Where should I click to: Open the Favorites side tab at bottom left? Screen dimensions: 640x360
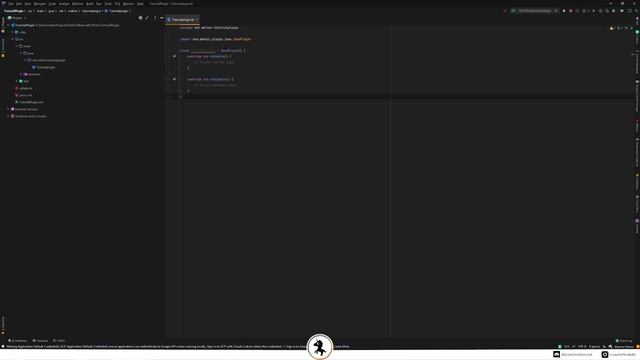(3, 324)
